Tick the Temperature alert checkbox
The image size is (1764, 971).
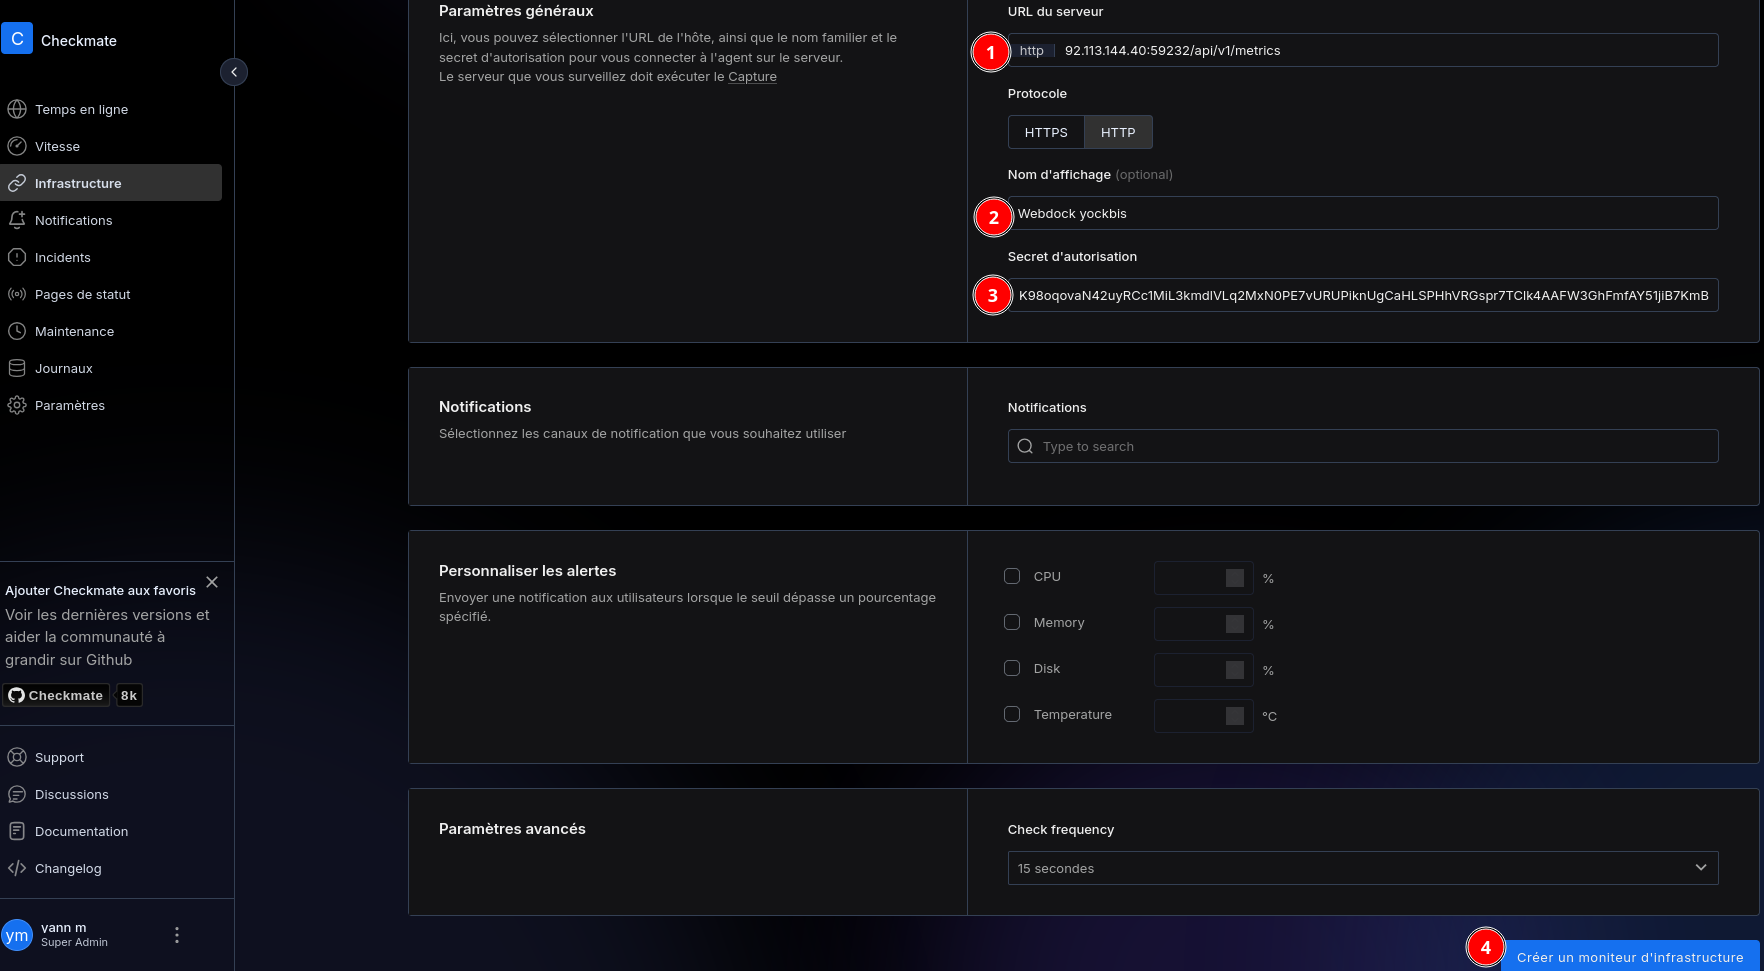pyautogui.click(x=1012, y=714)
